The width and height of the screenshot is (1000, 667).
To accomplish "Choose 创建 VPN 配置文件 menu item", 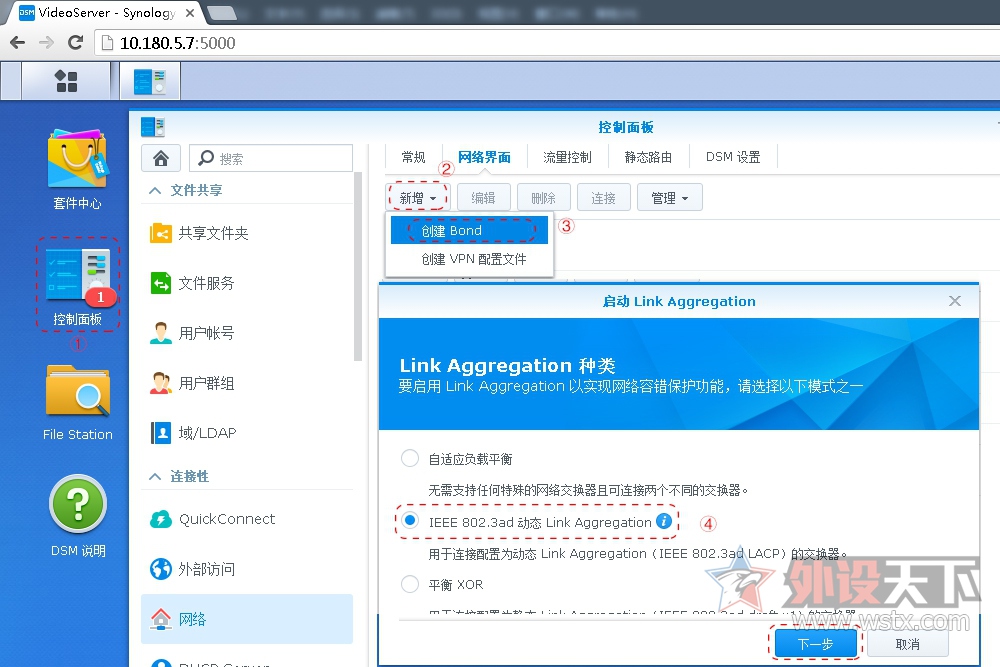I will click(x=469, y=259).
